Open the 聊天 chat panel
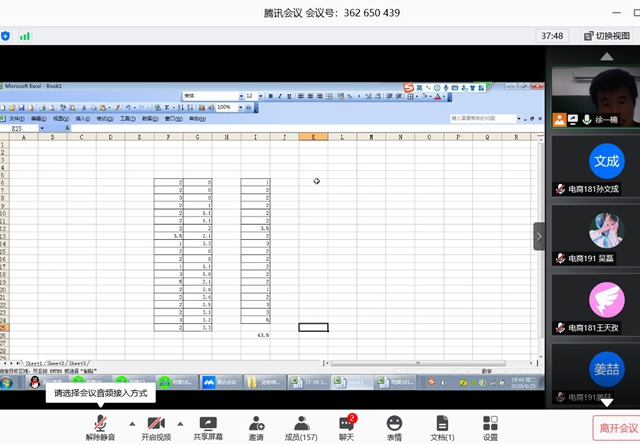Image resolution: width=640 pixels, height=444 pixels. click(x=346, y=426)
